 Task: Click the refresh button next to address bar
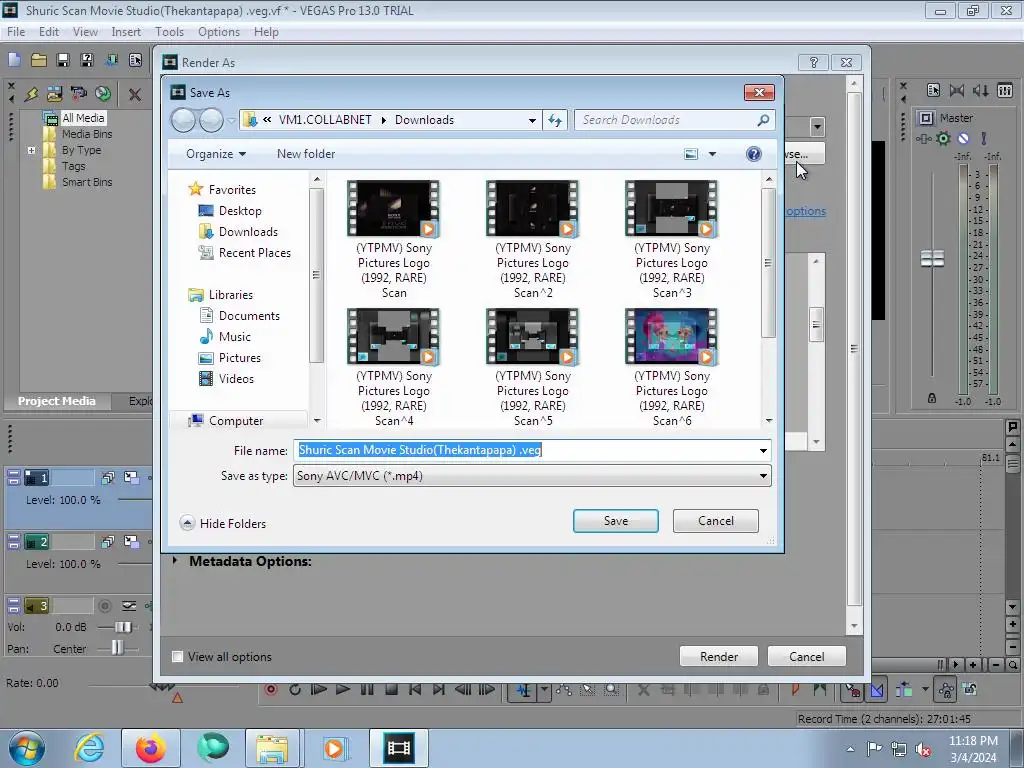pyautogui.click(x=555, y=120)
